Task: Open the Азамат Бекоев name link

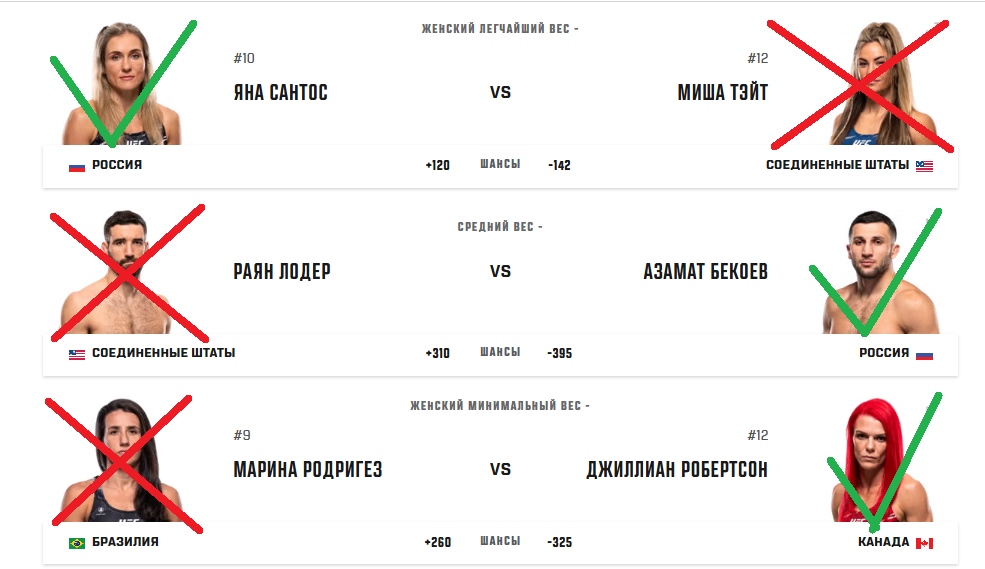Action: pos(705,271)
